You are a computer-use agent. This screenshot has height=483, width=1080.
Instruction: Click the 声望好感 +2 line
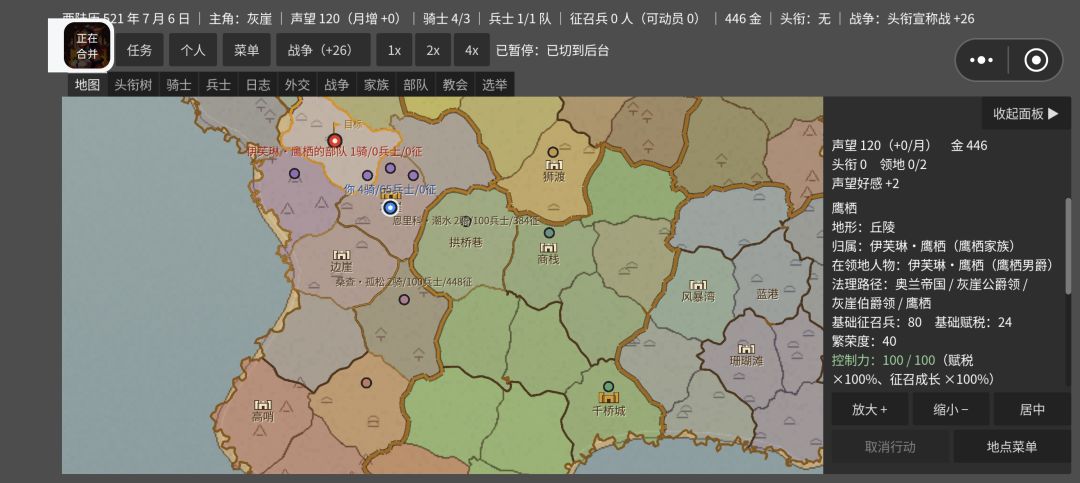pos(865,184)
